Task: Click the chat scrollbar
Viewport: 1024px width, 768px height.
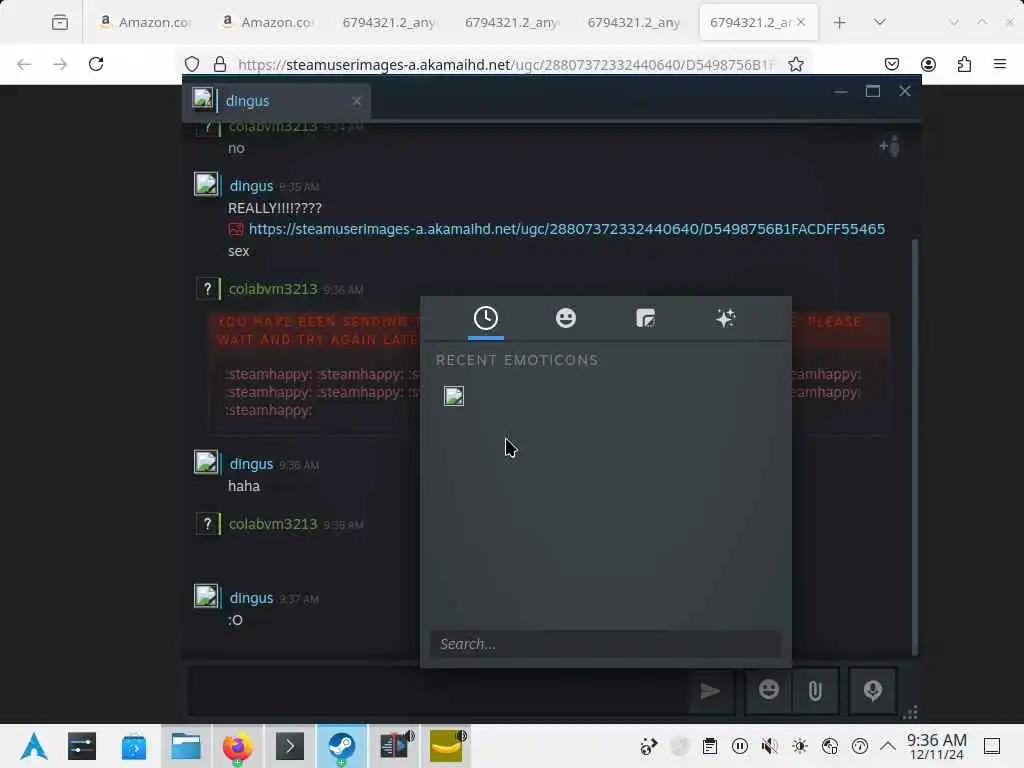Action: click(x=914, y=447)
